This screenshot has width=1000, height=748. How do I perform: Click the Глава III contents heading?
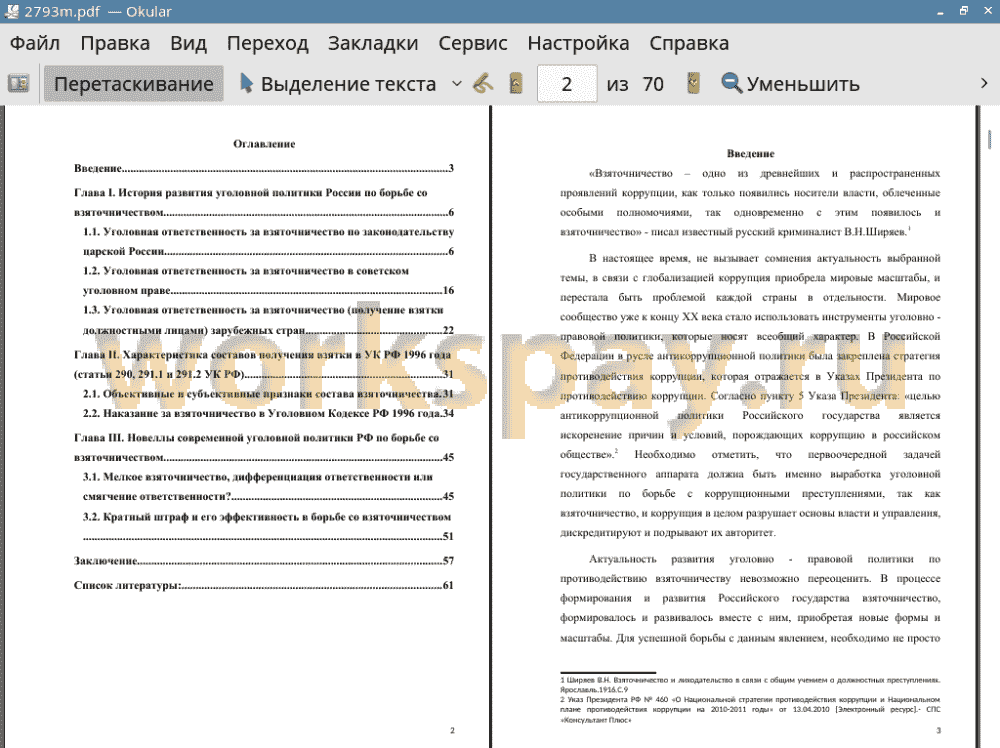[264, 448]
